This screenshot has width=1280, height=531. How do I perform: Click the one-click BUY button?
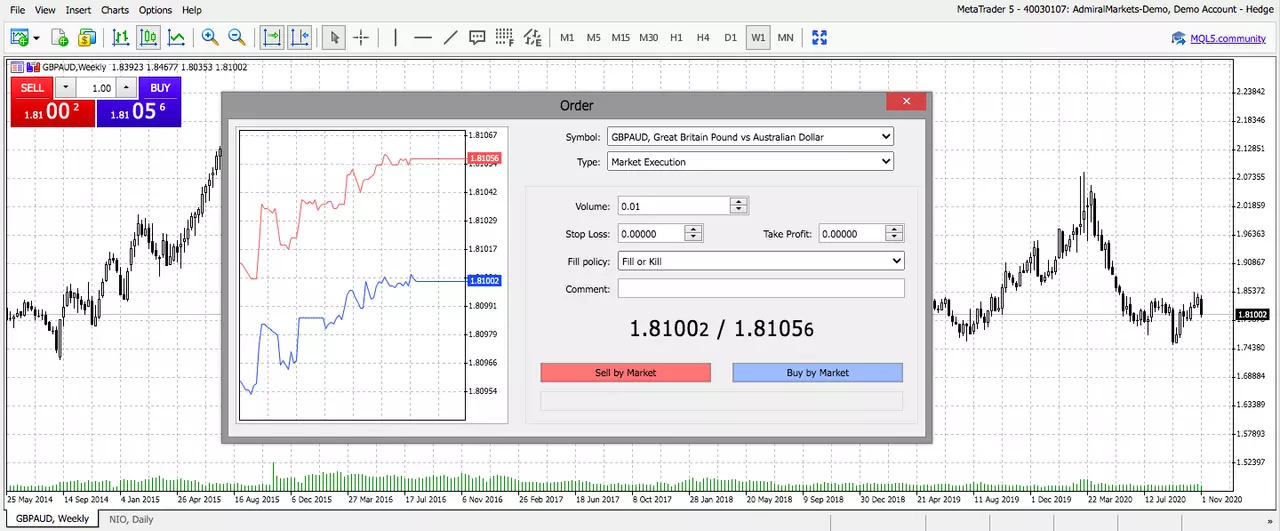(x=160, y=88)
